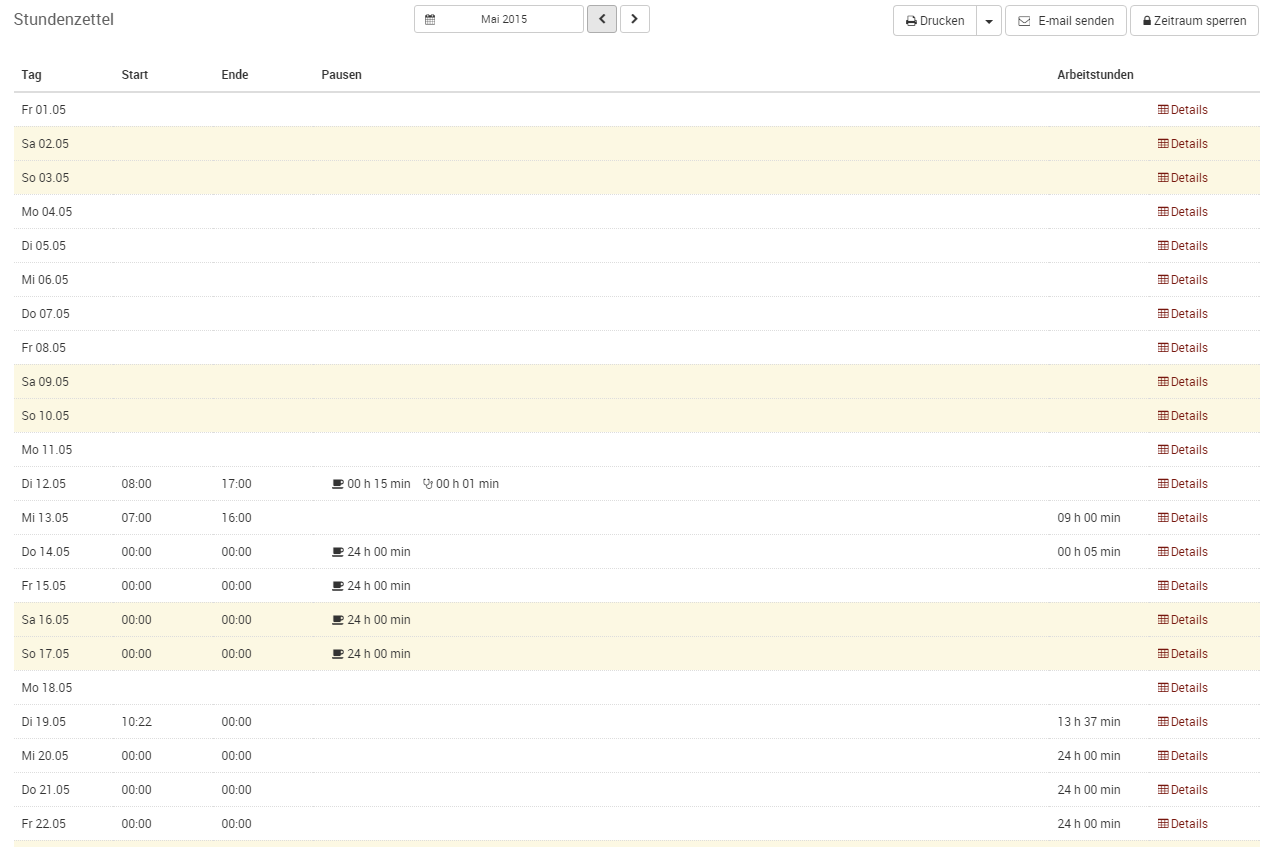Open Details for Sa 16.05
Image resolution: width=1270 pixels, height=847 pixels.
1183,620
